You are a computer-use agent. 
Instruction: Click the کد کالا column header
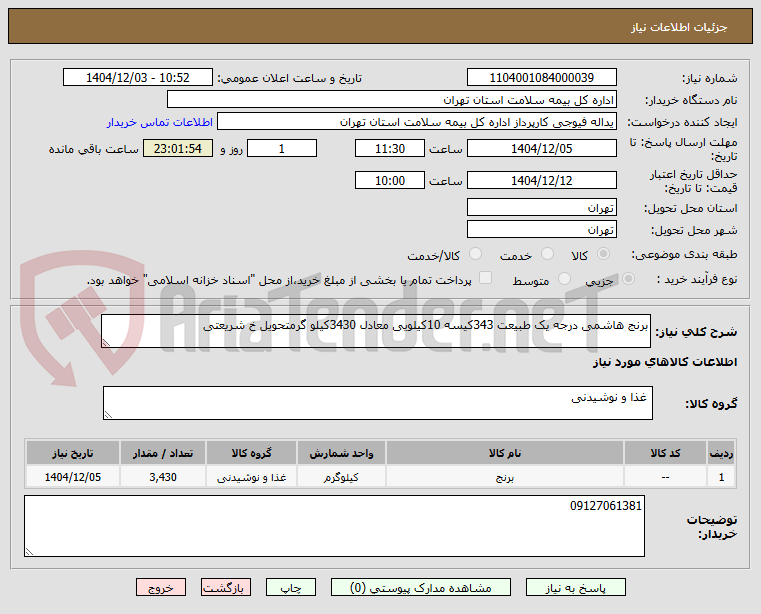[x=665, y=453]
